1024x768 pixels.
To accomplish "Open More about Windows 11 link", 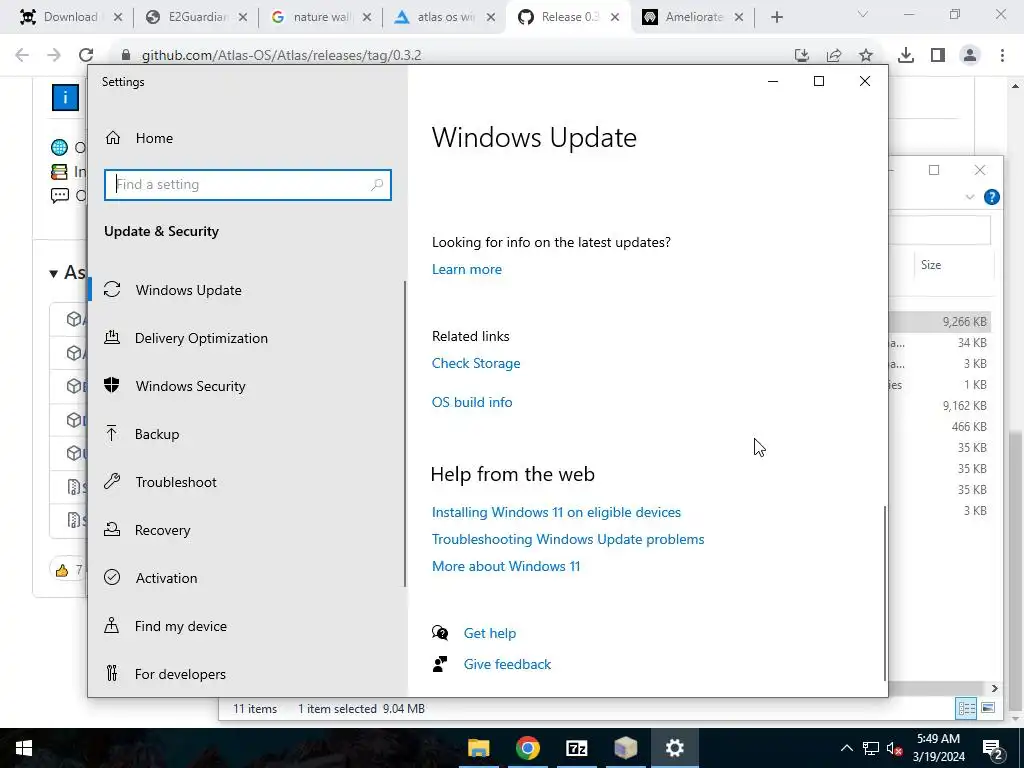I will coord(506,566).
